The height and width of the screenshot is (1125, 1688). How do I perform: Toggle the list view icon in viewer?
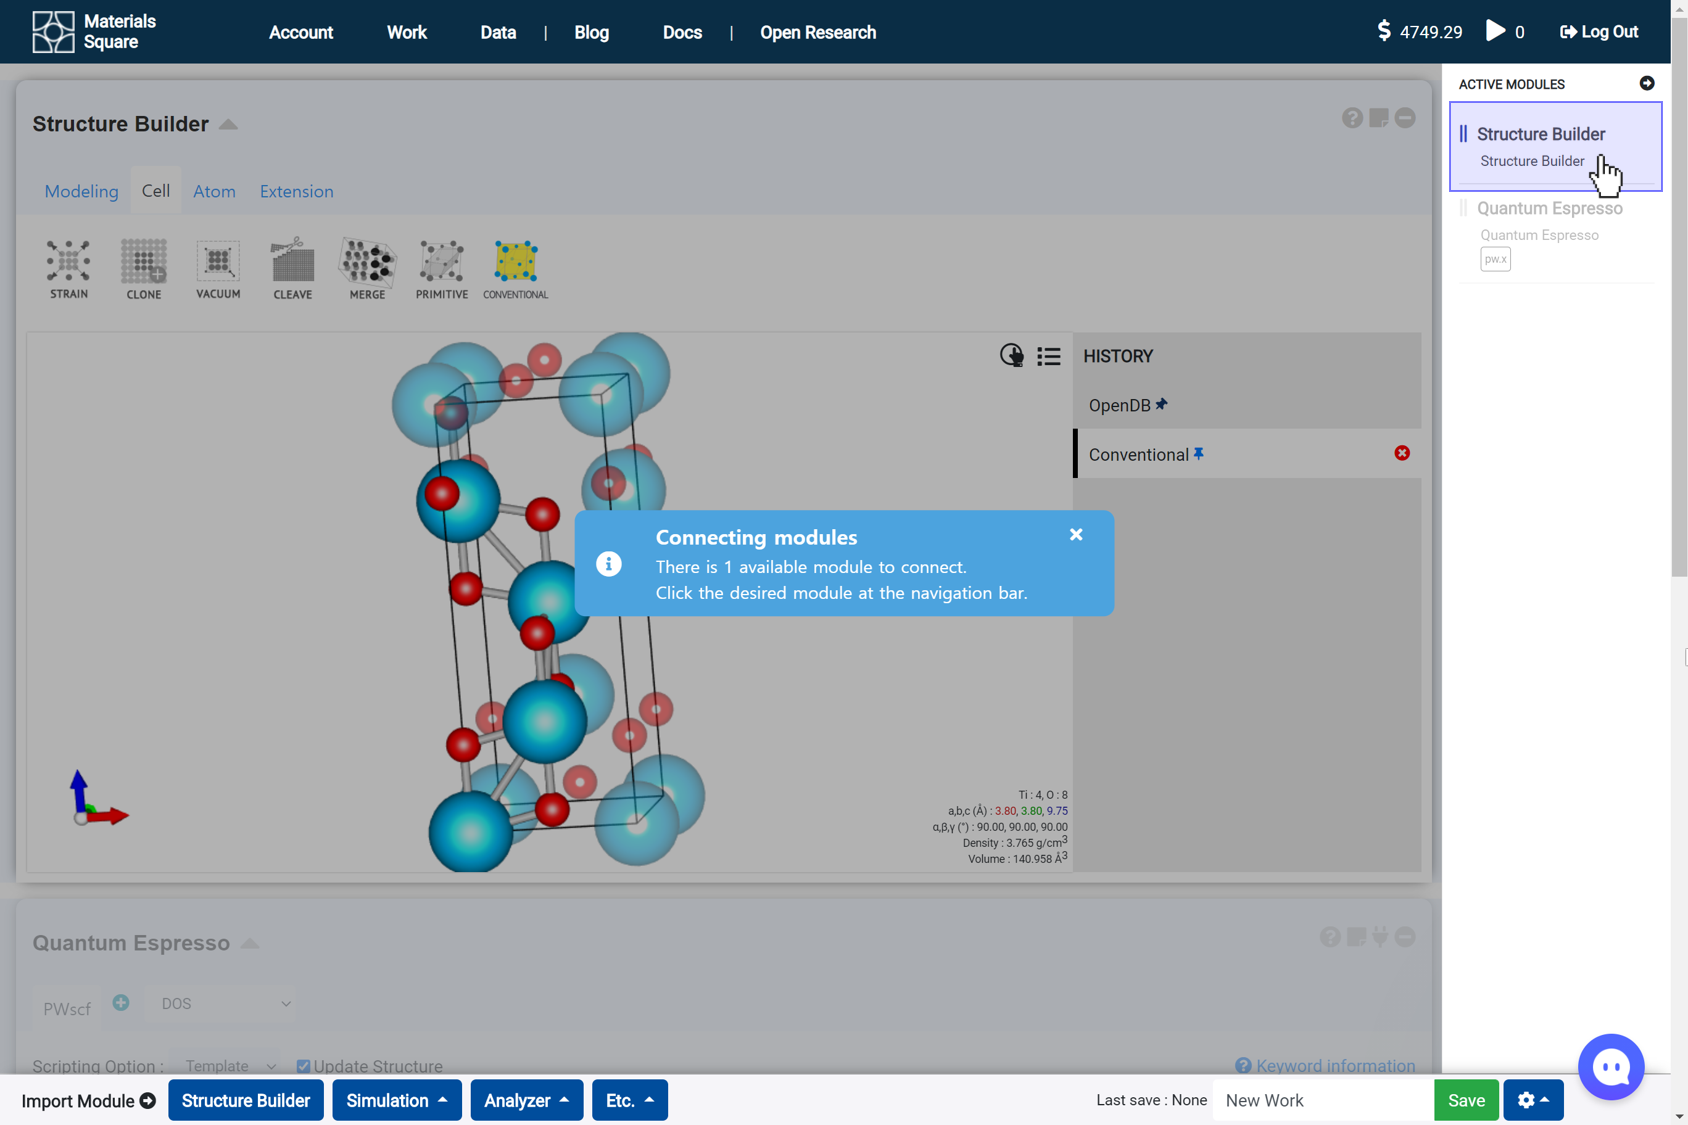tap(1048, 356)
